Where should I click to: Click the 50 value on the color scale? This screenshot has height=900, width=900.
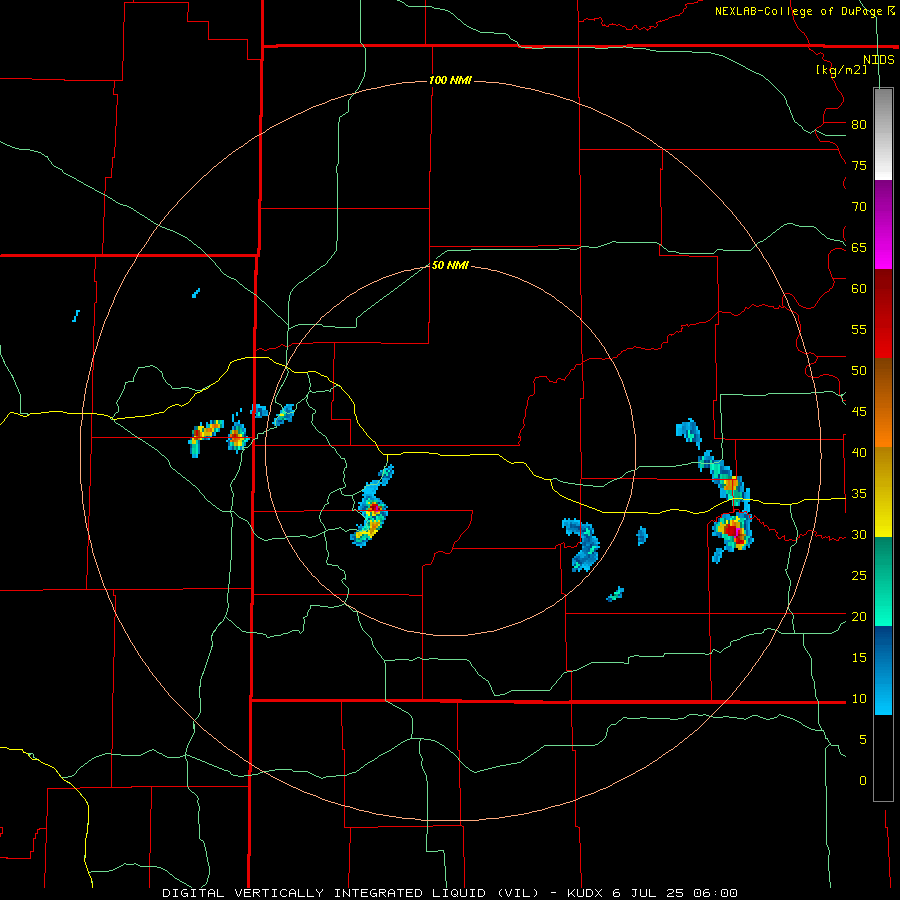tap(859, 370)
